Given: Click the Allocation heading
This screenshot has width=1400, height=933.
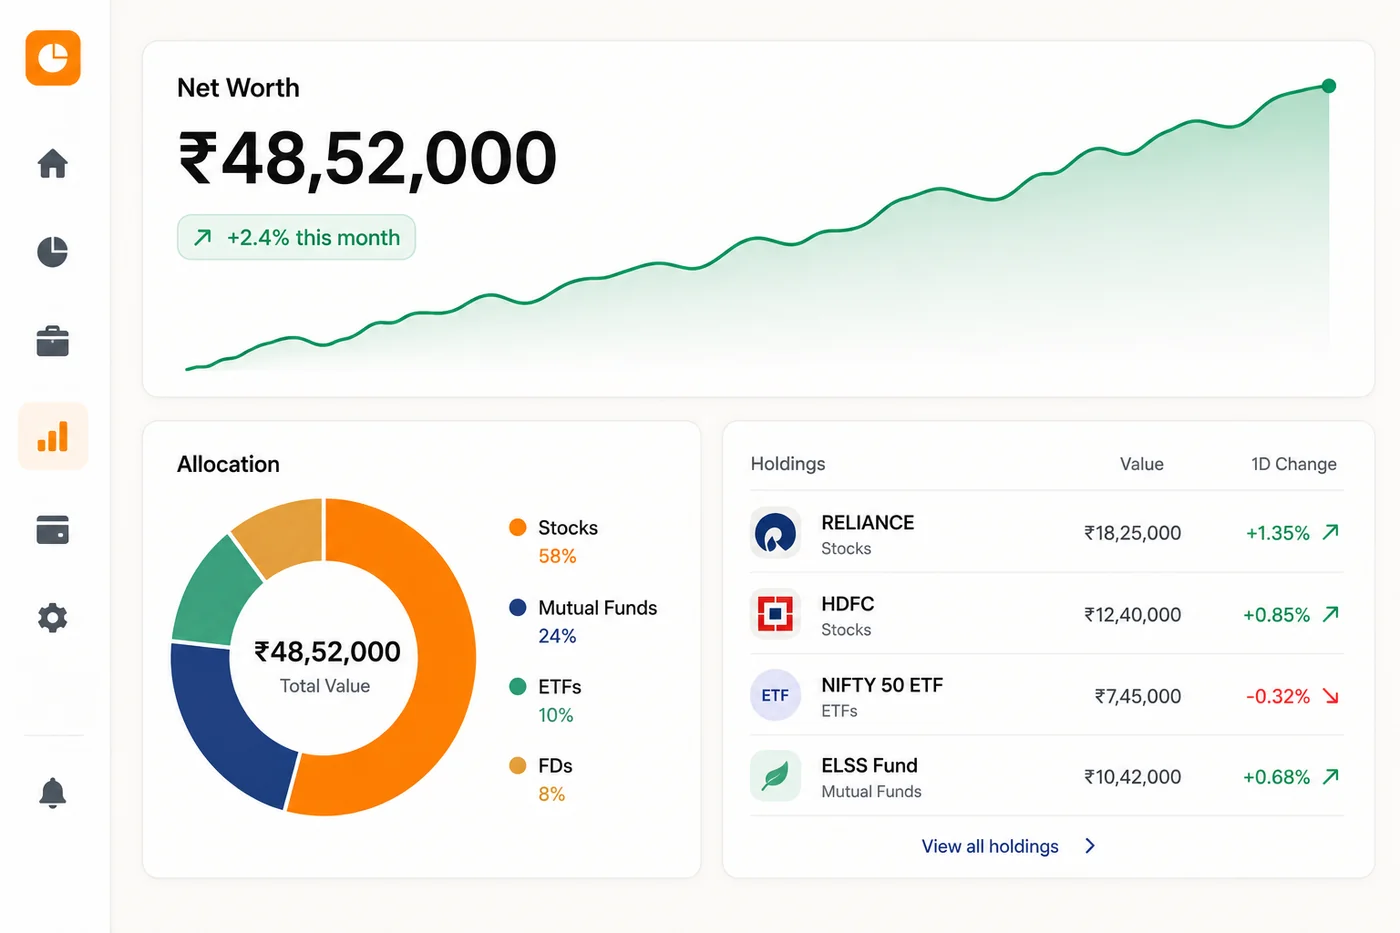Looking at the screenshot, I should (x=228, y=464).
